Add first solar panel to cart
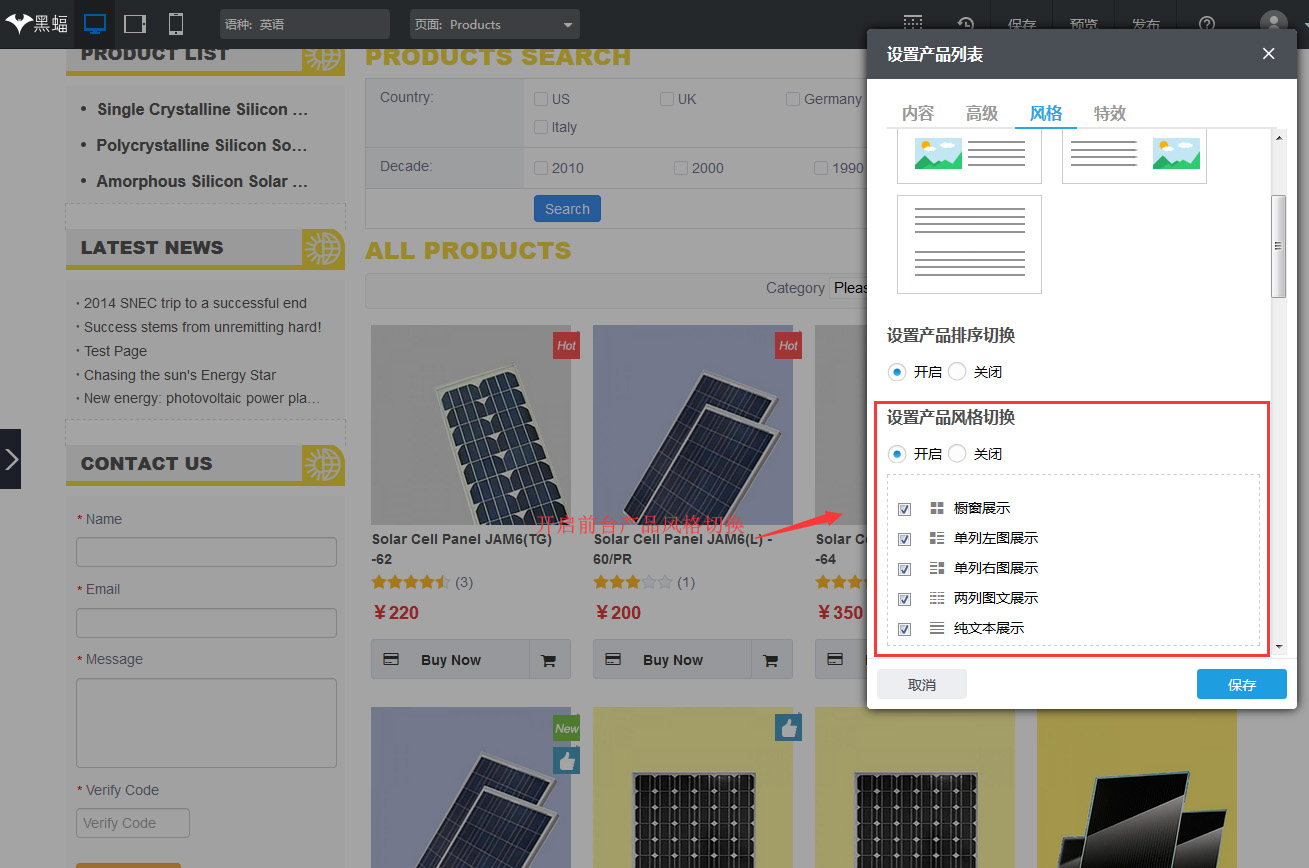 coord(549,660)
